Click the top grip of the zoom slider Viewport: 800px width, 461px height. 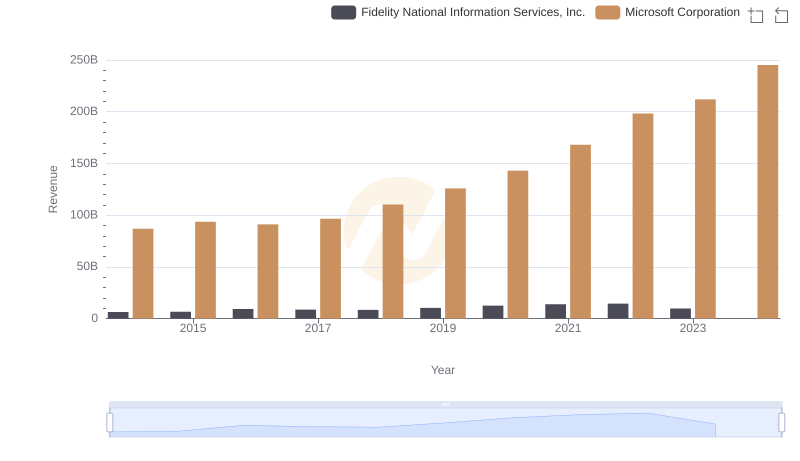pos(445,404)
